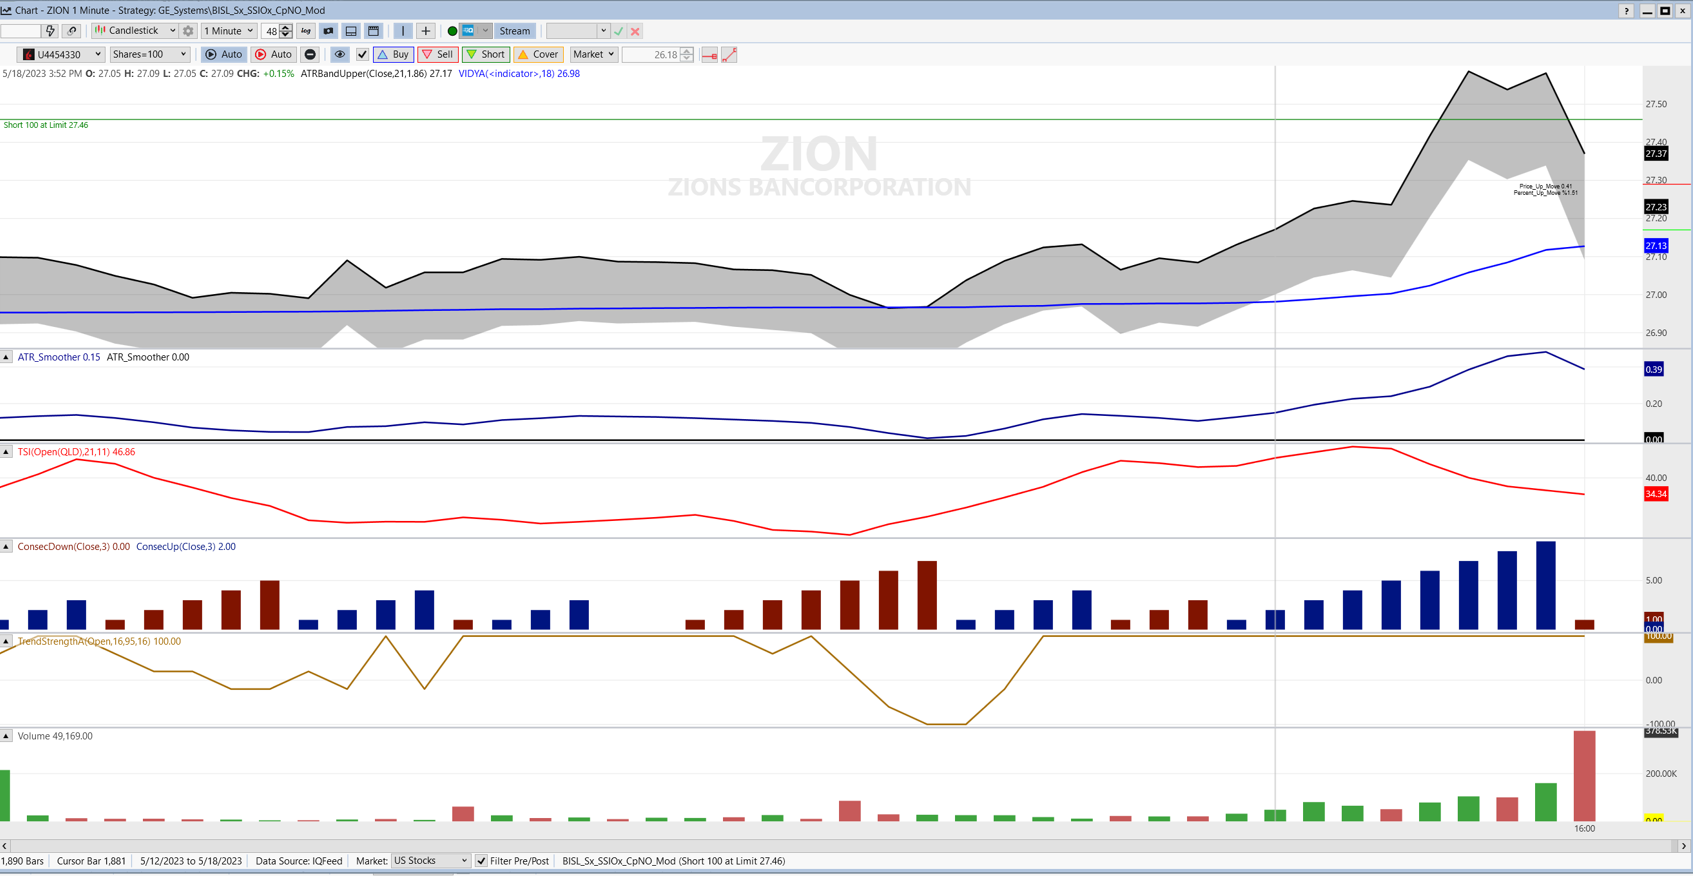The width and height of the screenshot is (1693, 876).
Task: Open the US Stocks market dropdown
Action: [430, 861]
